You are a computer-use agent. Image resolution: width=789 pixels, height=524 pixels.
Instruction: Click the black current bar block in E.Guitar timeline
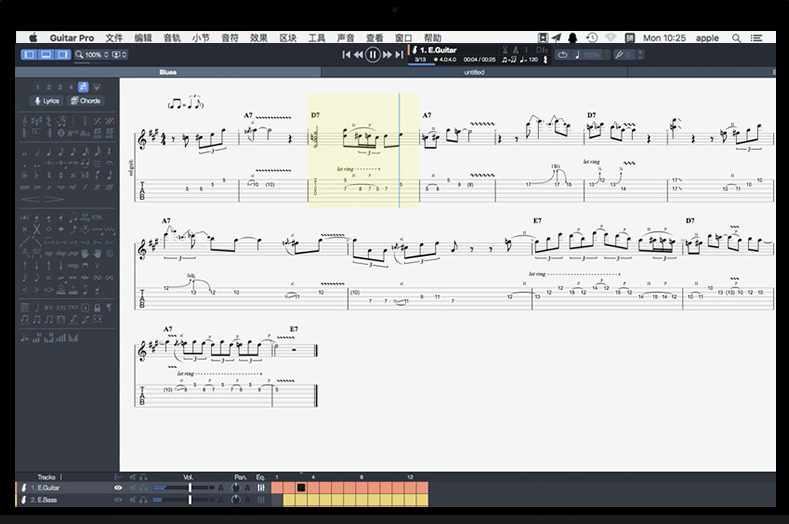(x=301, y=487)
